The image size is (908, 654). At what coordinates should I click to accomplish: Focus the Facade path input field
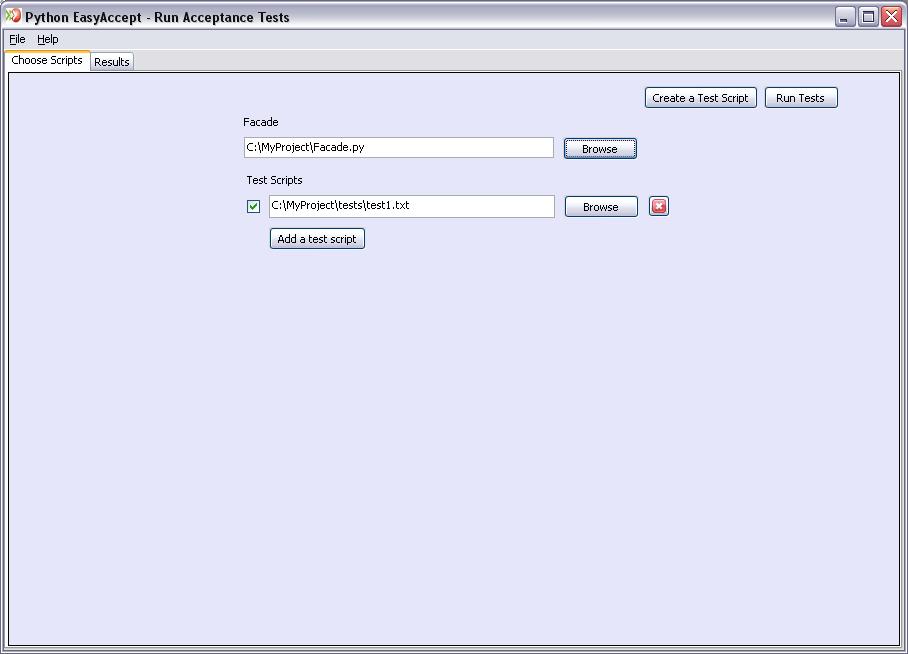tap(398, 147)
